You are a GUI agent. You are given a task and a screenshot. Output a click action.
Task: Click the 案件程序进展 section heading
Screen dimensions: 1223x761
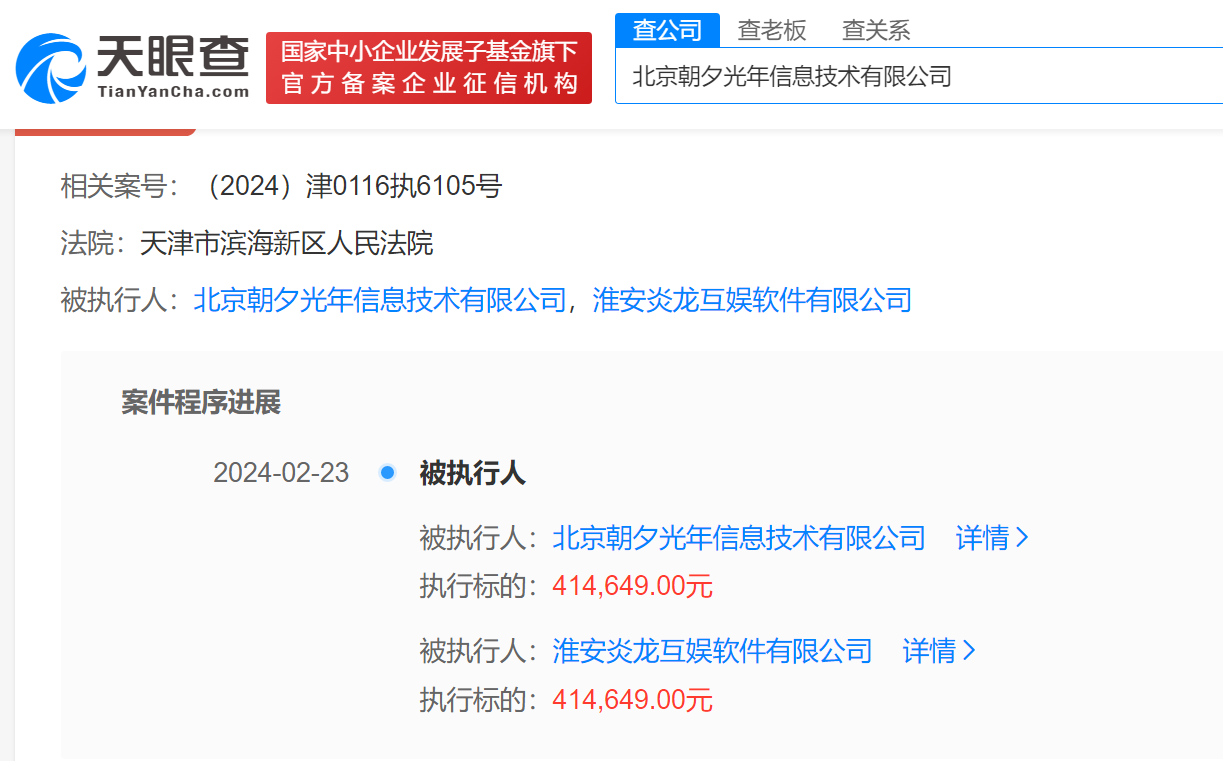[x=201, y=403]
